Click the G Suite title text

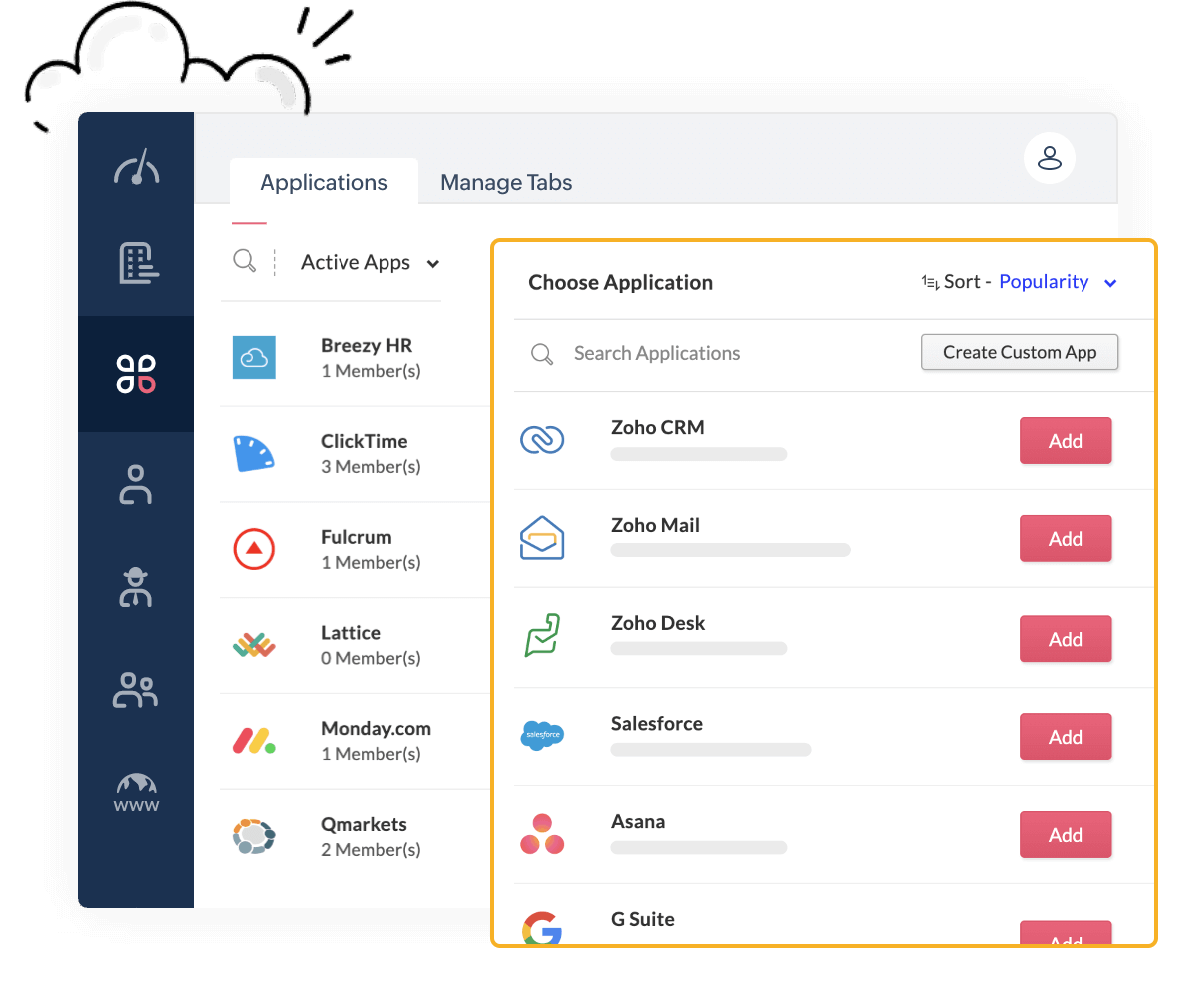[x=642, y=919]
